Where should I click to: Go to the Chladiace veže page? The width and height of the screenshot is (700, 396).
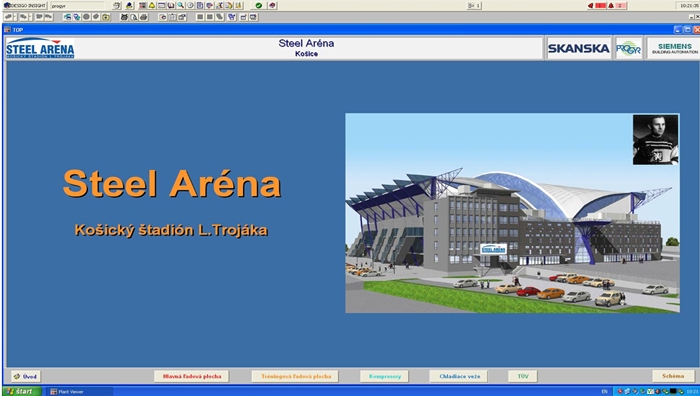pos(459,376)
